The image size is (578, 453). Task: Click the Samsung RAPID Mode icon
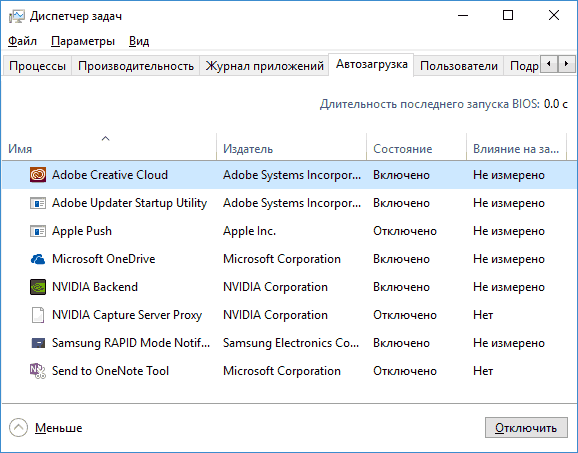(38, 343)
